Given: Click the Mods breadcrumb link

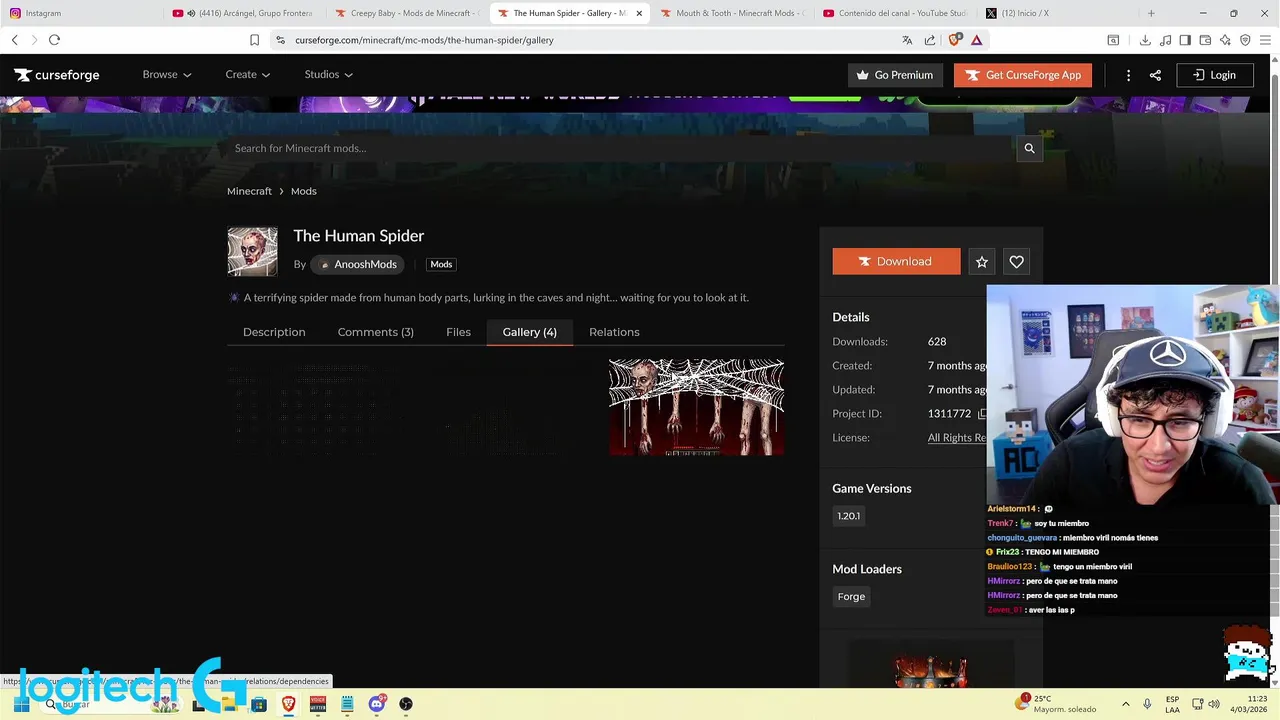Looking at the screenshot, I should 303,191.
